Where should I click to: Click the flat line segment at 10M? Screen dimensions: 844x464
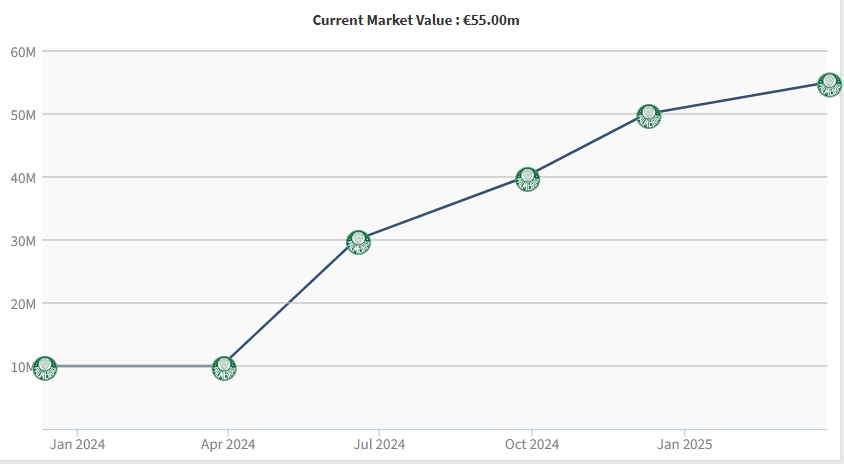pos(135,366)
